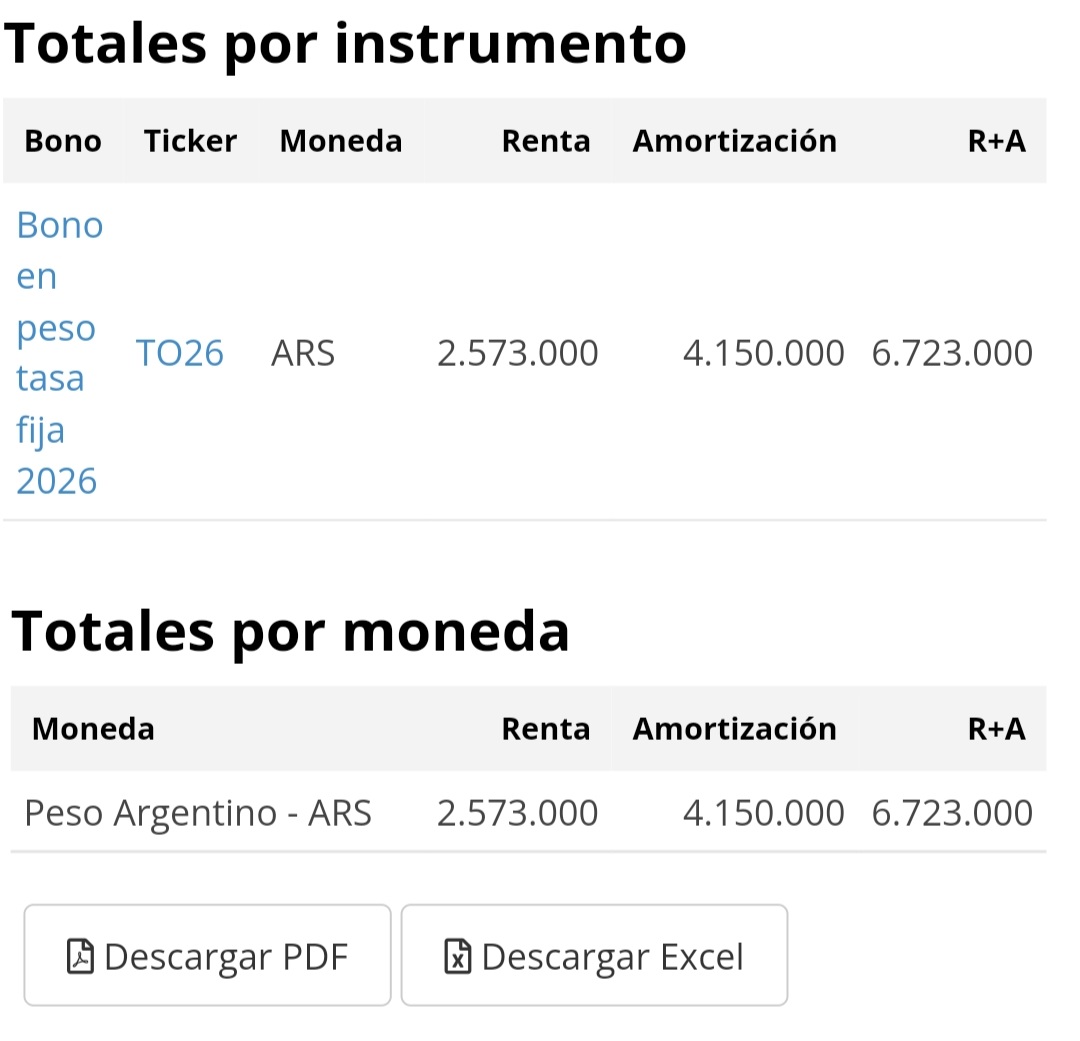Image resolution: width=1080 pixels, height=1041 pixels.
Task: Select the ARS currency cell
Action: point(303,353)
